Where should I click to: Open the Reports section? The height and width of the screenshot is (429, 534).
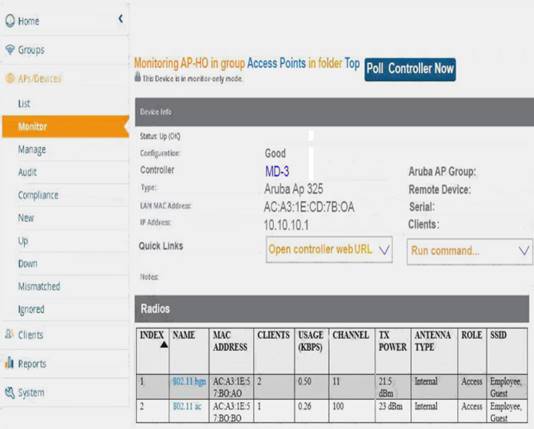coord(32,364)
